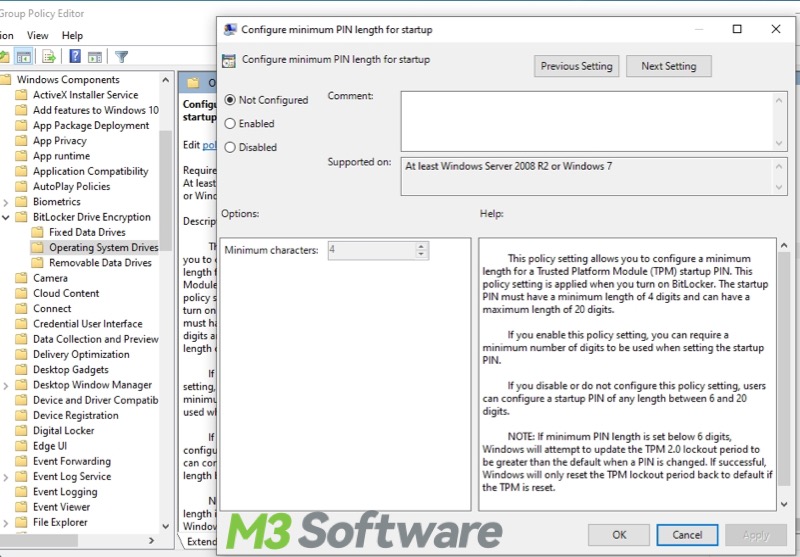Expand the Event Log Service node
This screenshot has width=800, height=557.
click(x=6, y=477)
